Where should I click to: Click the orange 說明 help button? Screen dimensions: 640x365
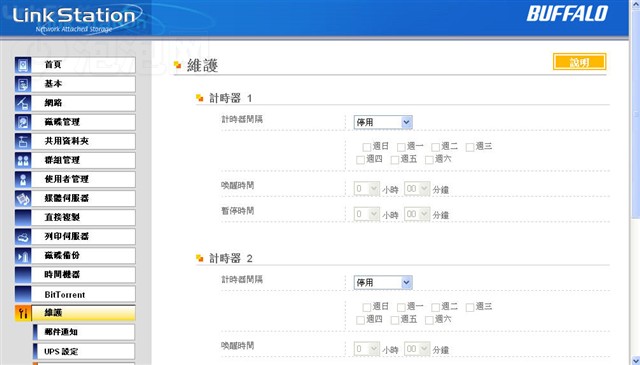click(579, 62)
